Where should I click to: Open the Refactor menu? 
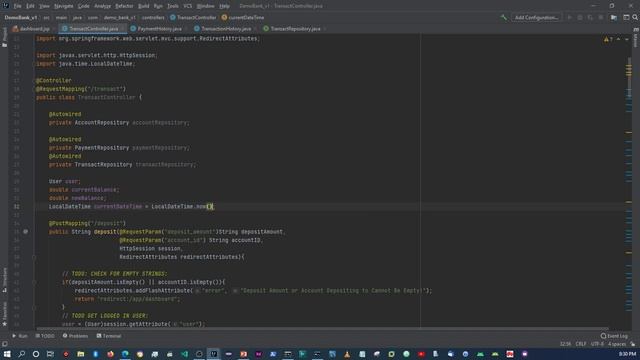click(124, 6)
